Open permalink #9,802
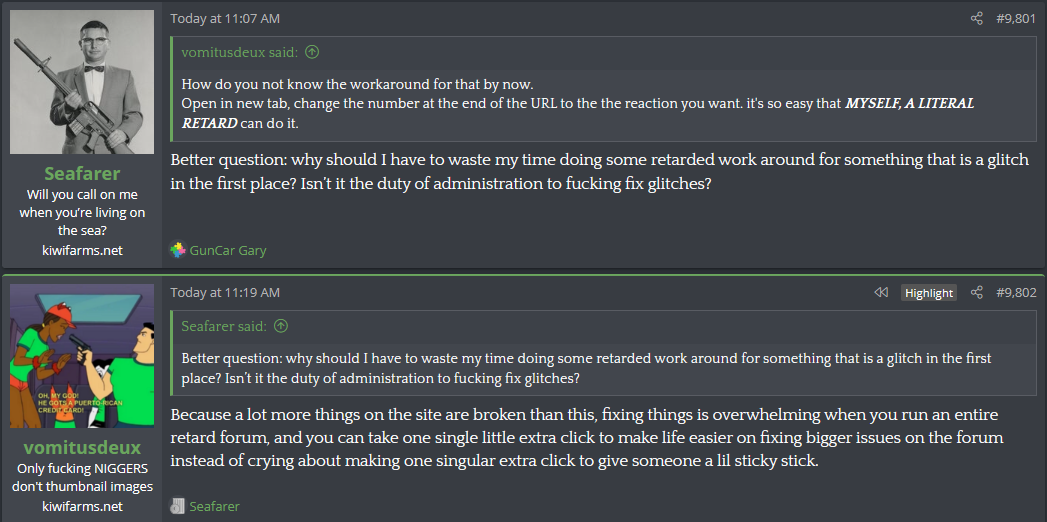 pos(1016,292)
